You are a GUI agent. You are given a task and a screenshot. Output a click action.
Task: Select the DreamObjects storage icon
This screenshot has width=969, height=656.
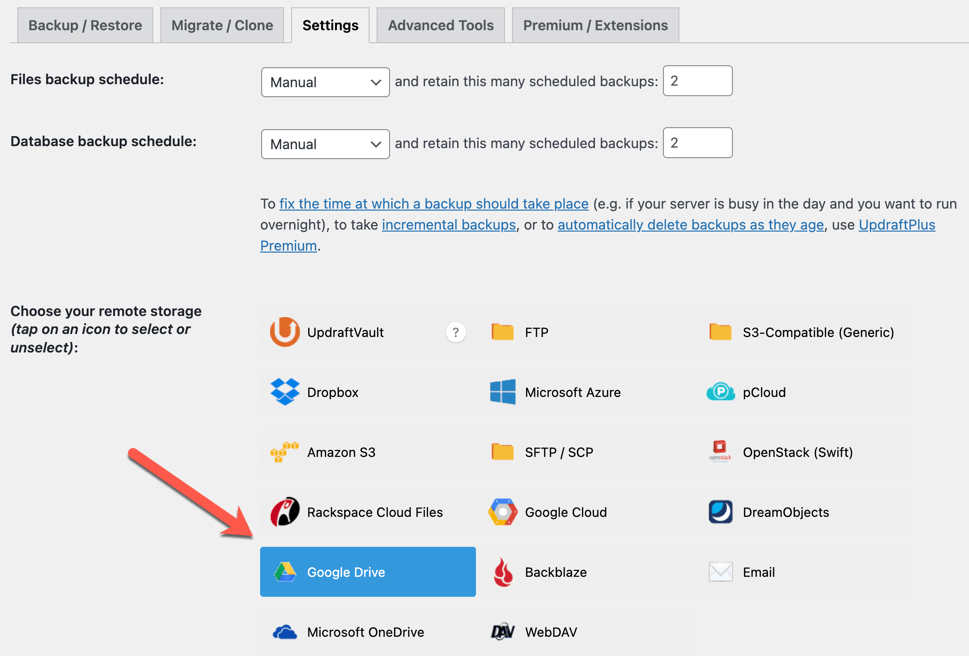(x=720, y=512)
